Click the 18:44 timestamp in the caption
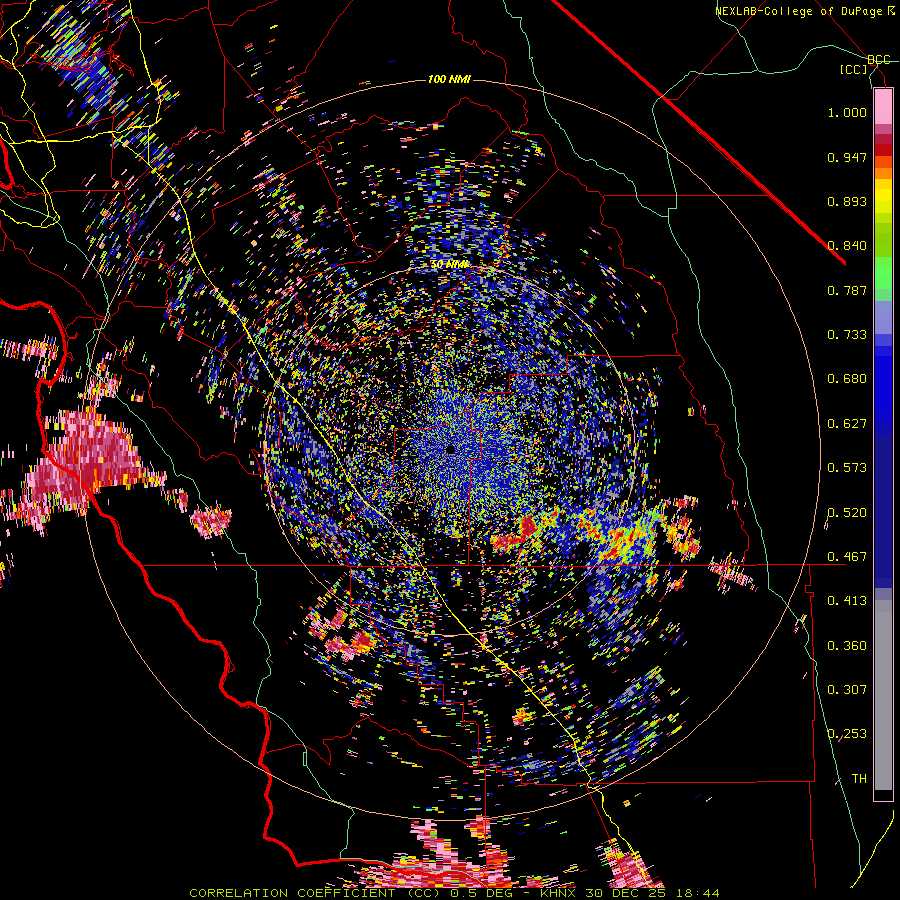The image size is (900, 900). click(x=699, y=893)
